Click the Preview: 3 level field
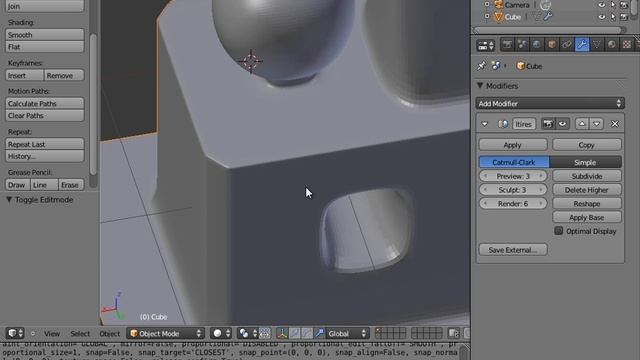 (x=513, y=176)
